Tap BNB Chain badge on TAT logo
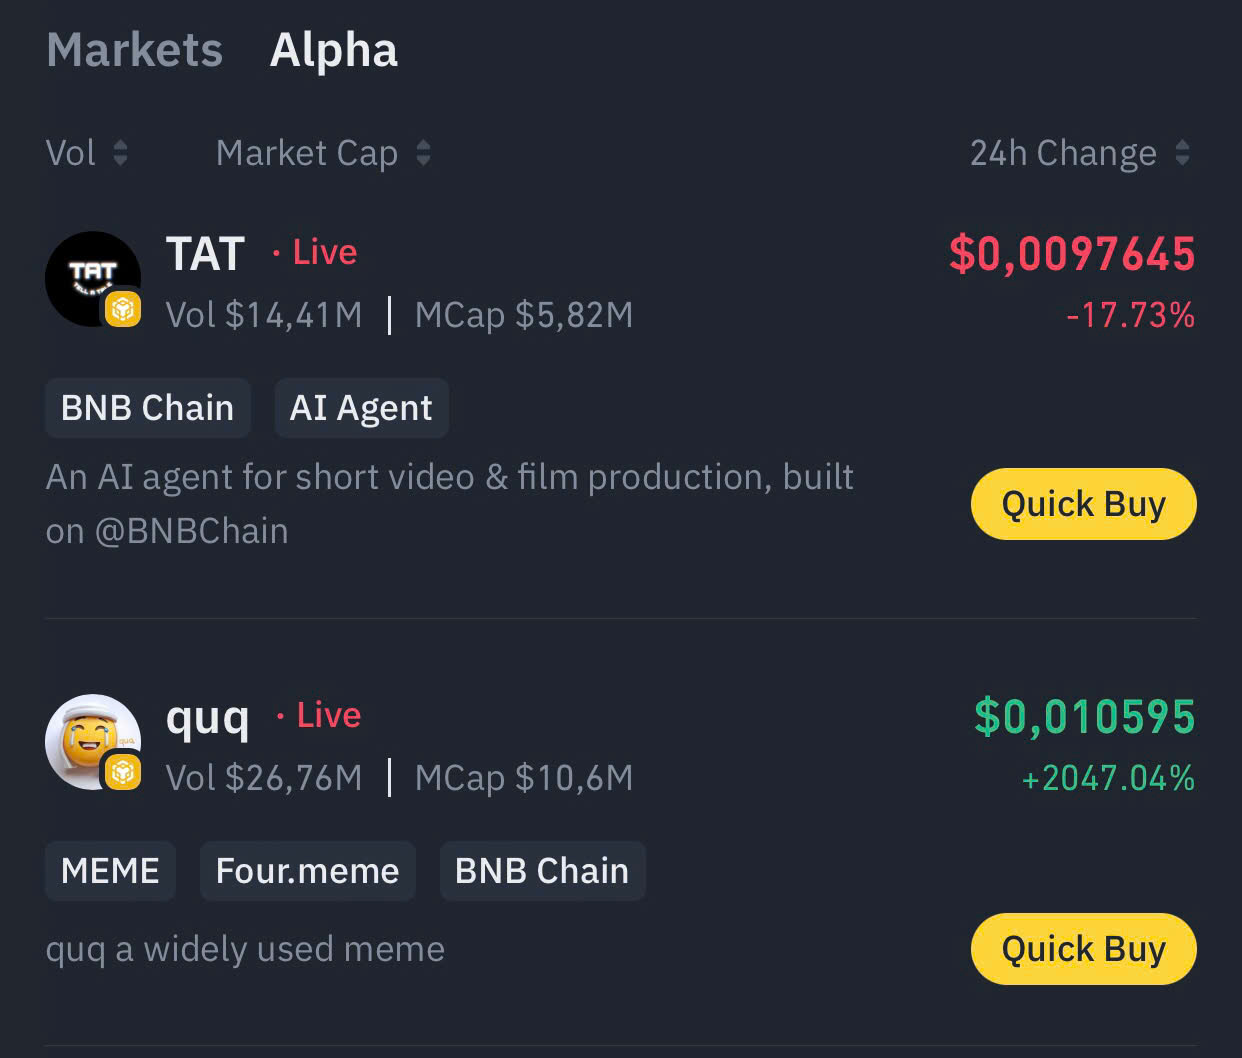The image size is (1242, 1058). click(123, 309)
